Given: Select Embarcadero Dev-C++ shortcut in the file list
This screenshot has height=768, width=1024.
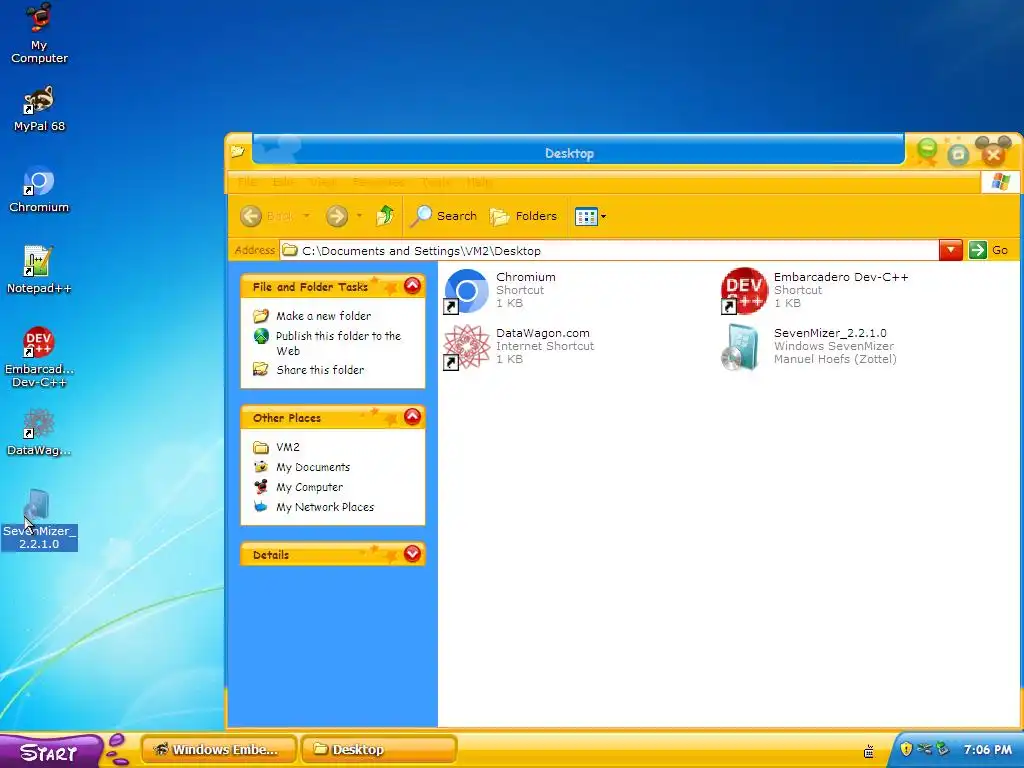Looking at the screenshot, I should [x=814, y=290].
